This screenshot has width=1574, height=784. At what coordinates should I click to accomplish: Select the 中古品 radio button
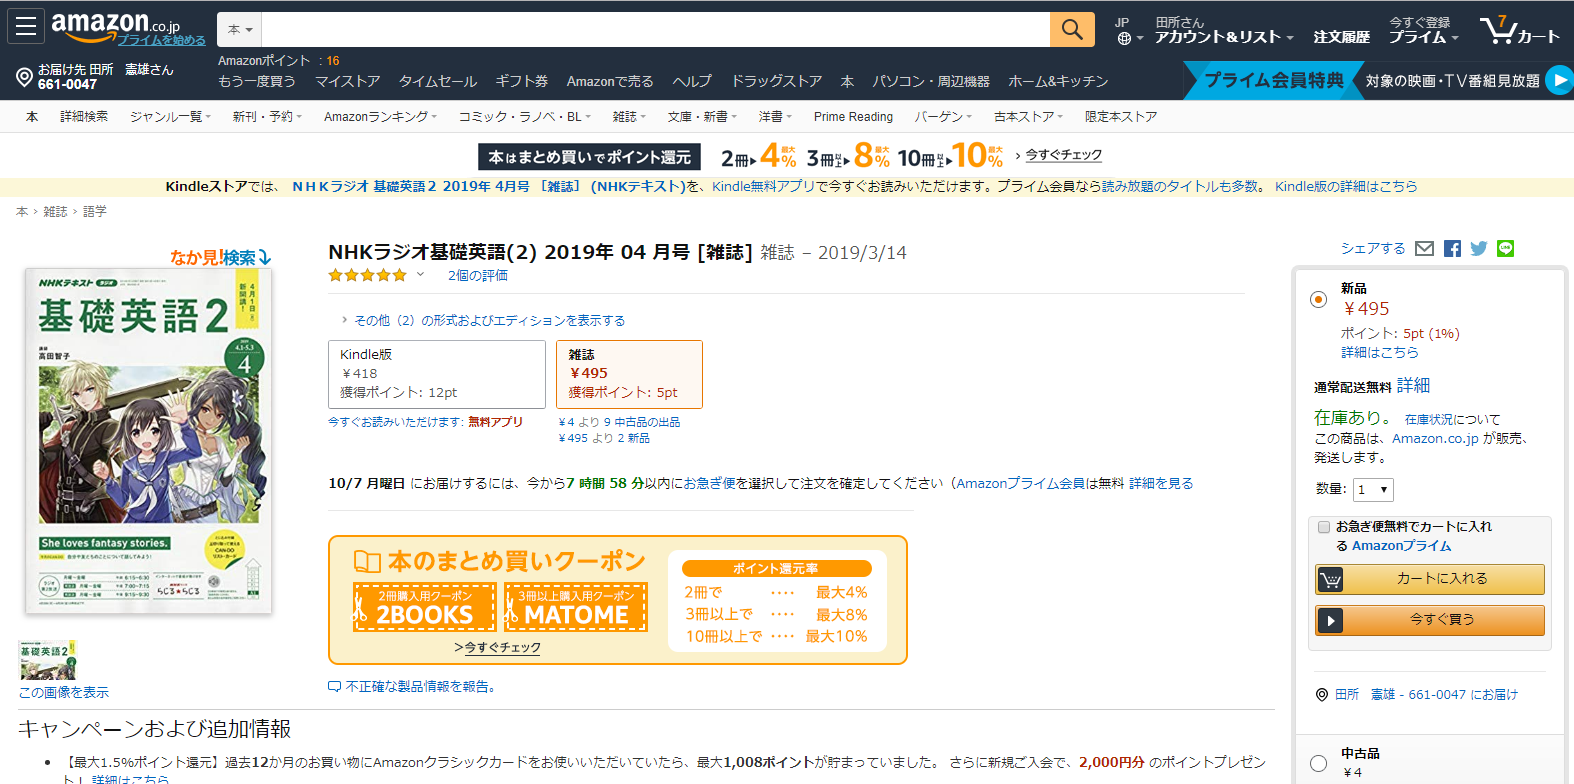[x=1319, y=763]
